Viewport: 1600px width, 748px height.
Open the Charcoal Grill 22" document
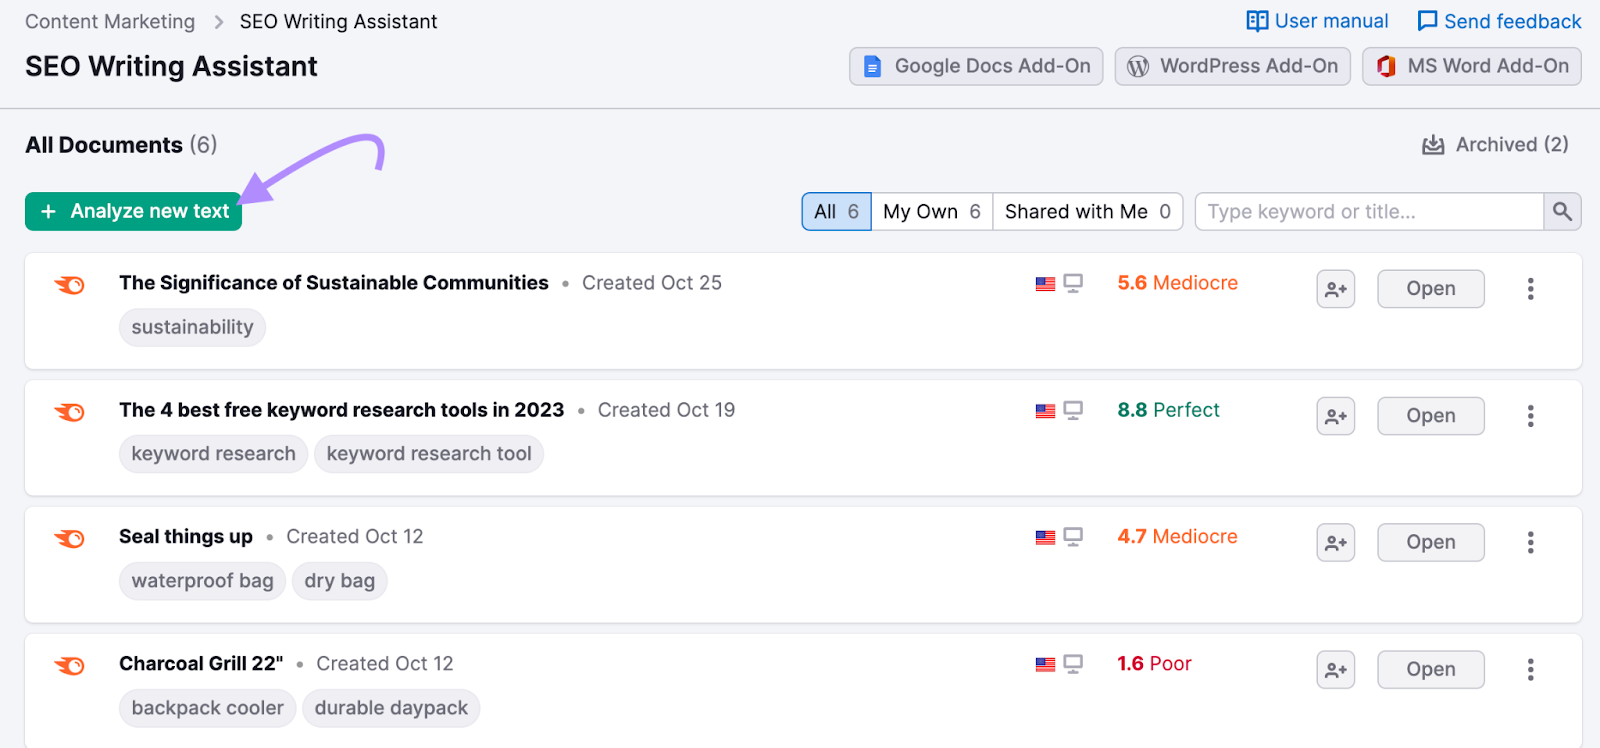[1430, 670]
